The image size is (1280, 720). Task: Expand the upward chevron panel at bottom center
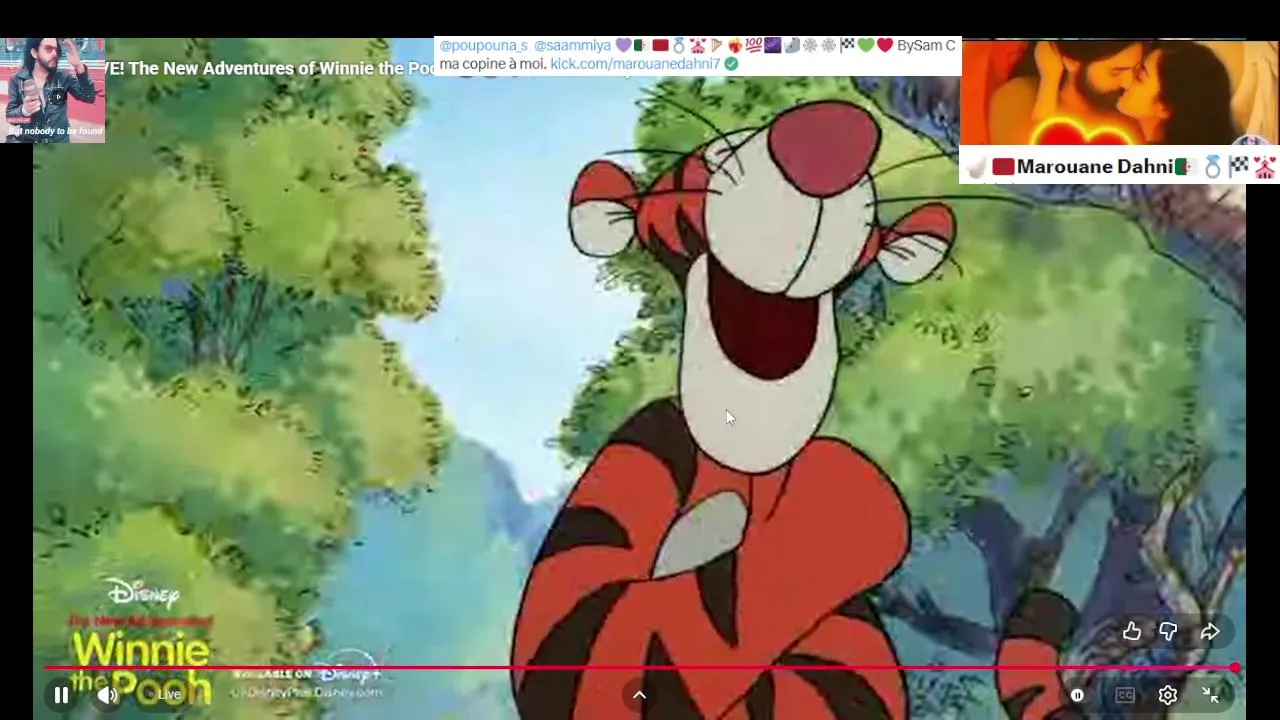click(639, 695)
